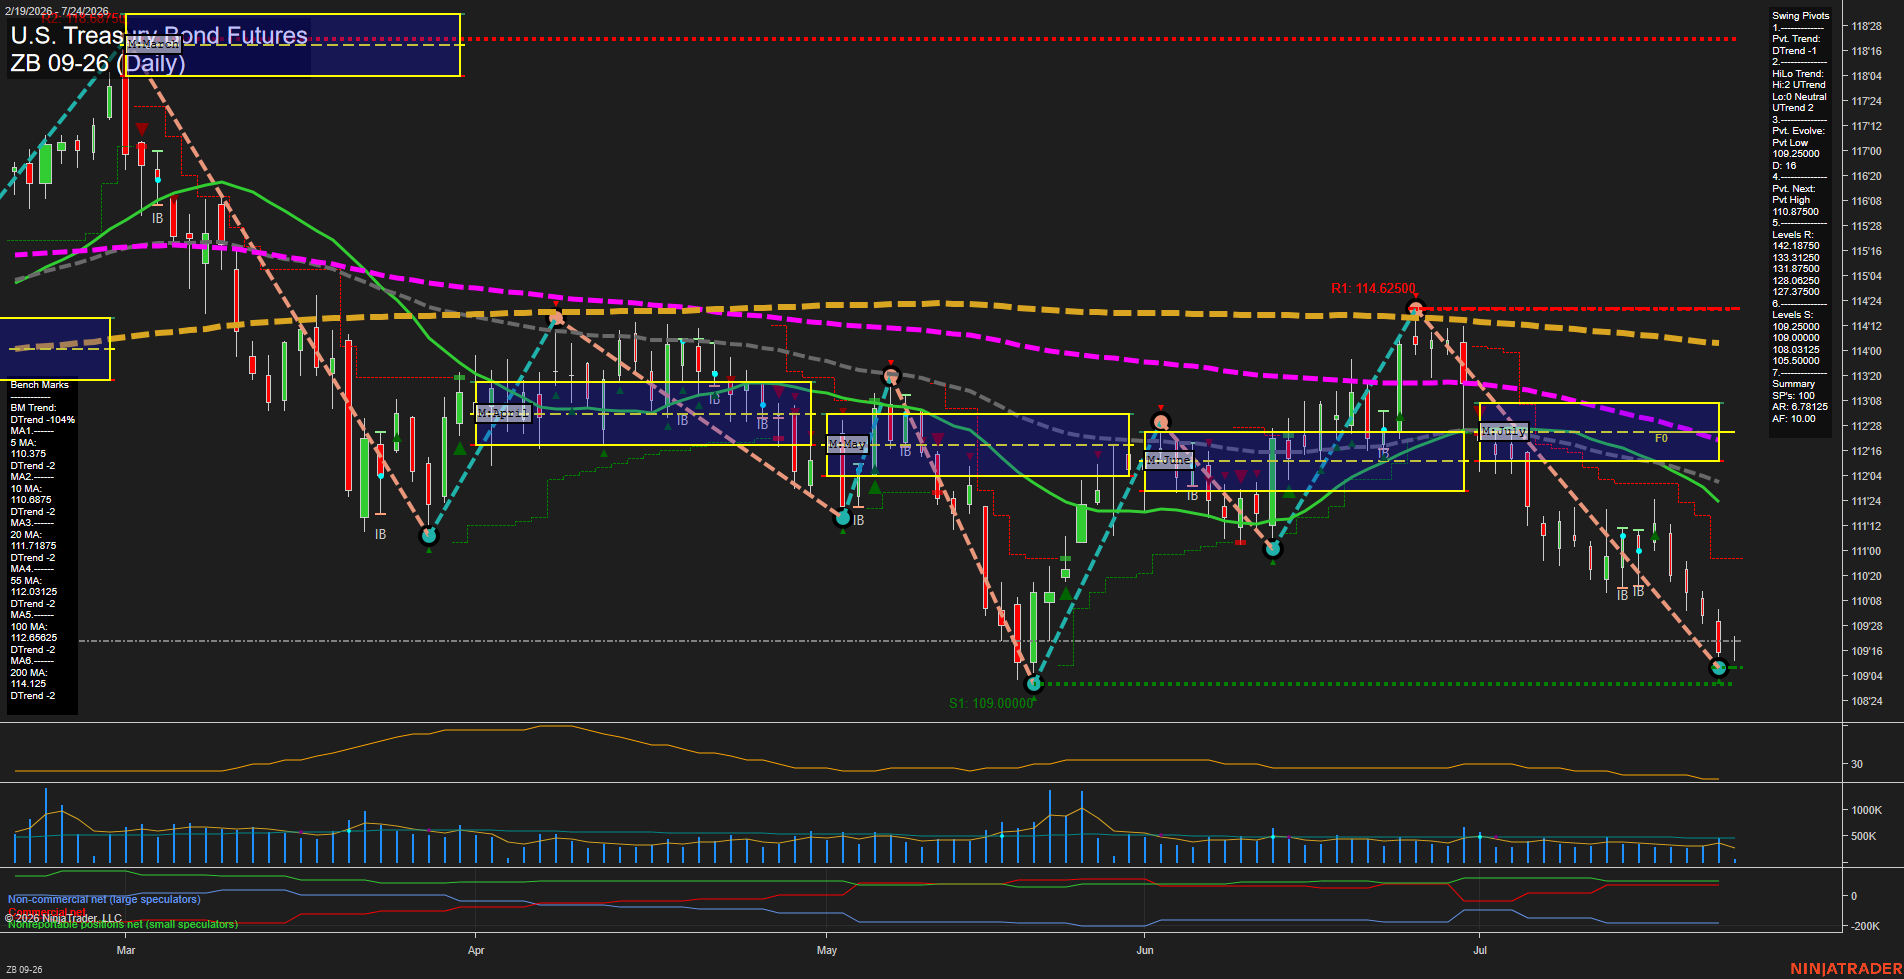Click the 2/19/2026 - 7/24/2026 date range text
The height and width of the screenshot is (979, 1904).
pyautogui.click(x=57, y=11)
